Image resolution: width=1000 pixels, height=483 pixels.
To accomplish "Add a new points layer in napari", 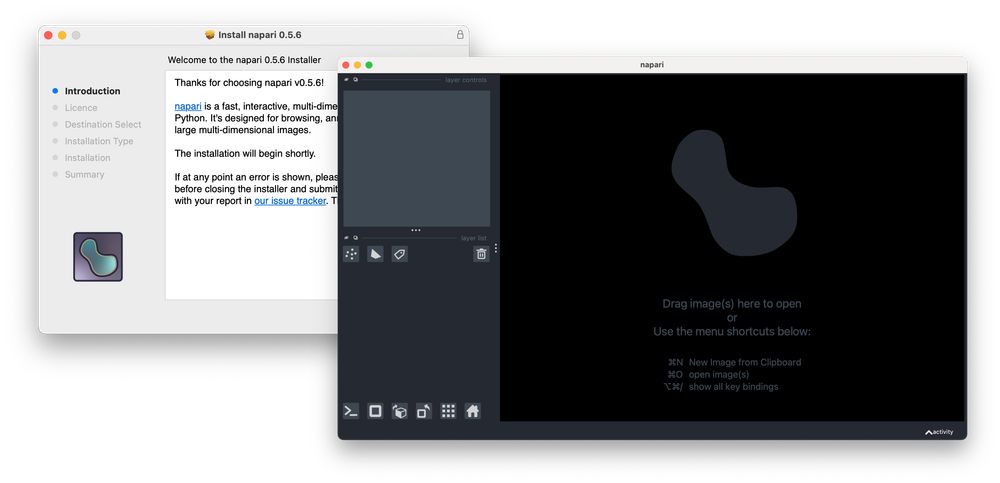I will [x=351, y=254].
